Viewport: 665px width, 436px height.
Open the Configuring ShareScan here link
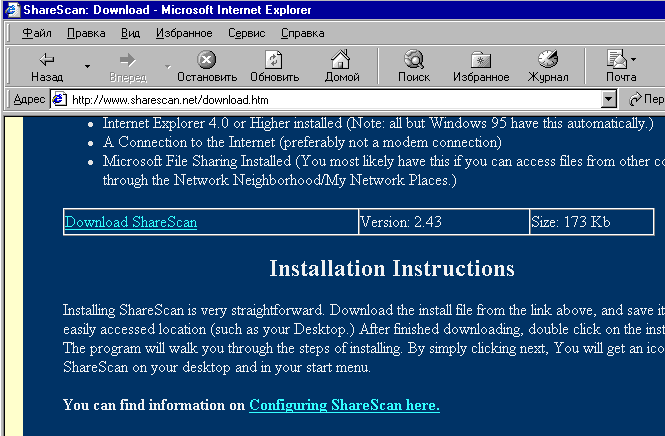click(344, 405)
